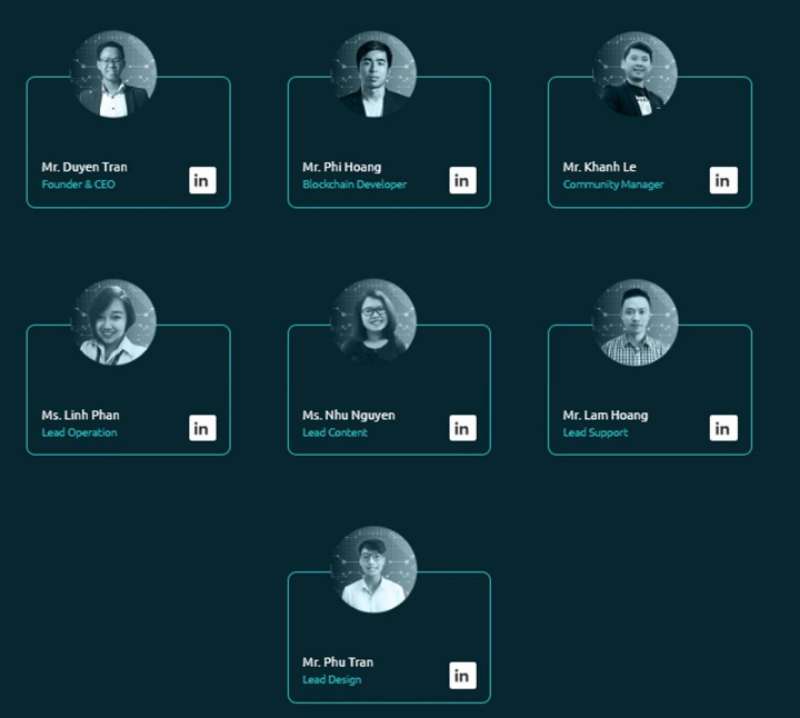Viewport: 800px width, 718px height.
Task: Click Mr. Phi Hoang's profile photo
Action: tap(374, 74)
